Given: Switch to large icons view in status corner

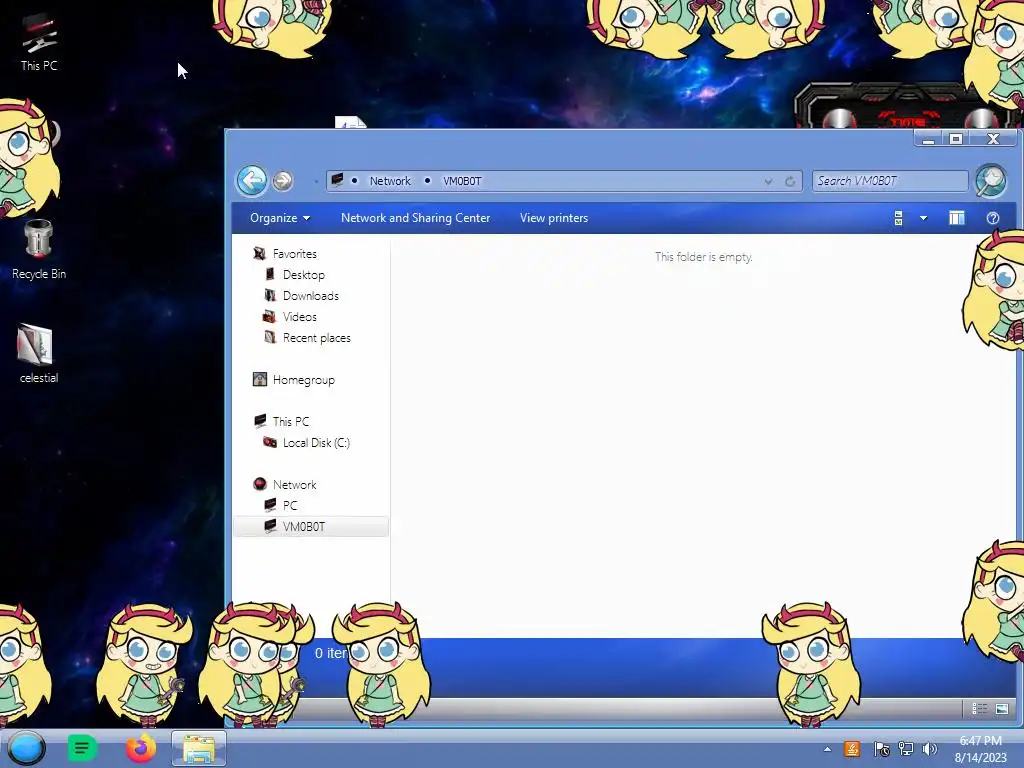Looking at the screenshot, I should tap(1002, 709).
